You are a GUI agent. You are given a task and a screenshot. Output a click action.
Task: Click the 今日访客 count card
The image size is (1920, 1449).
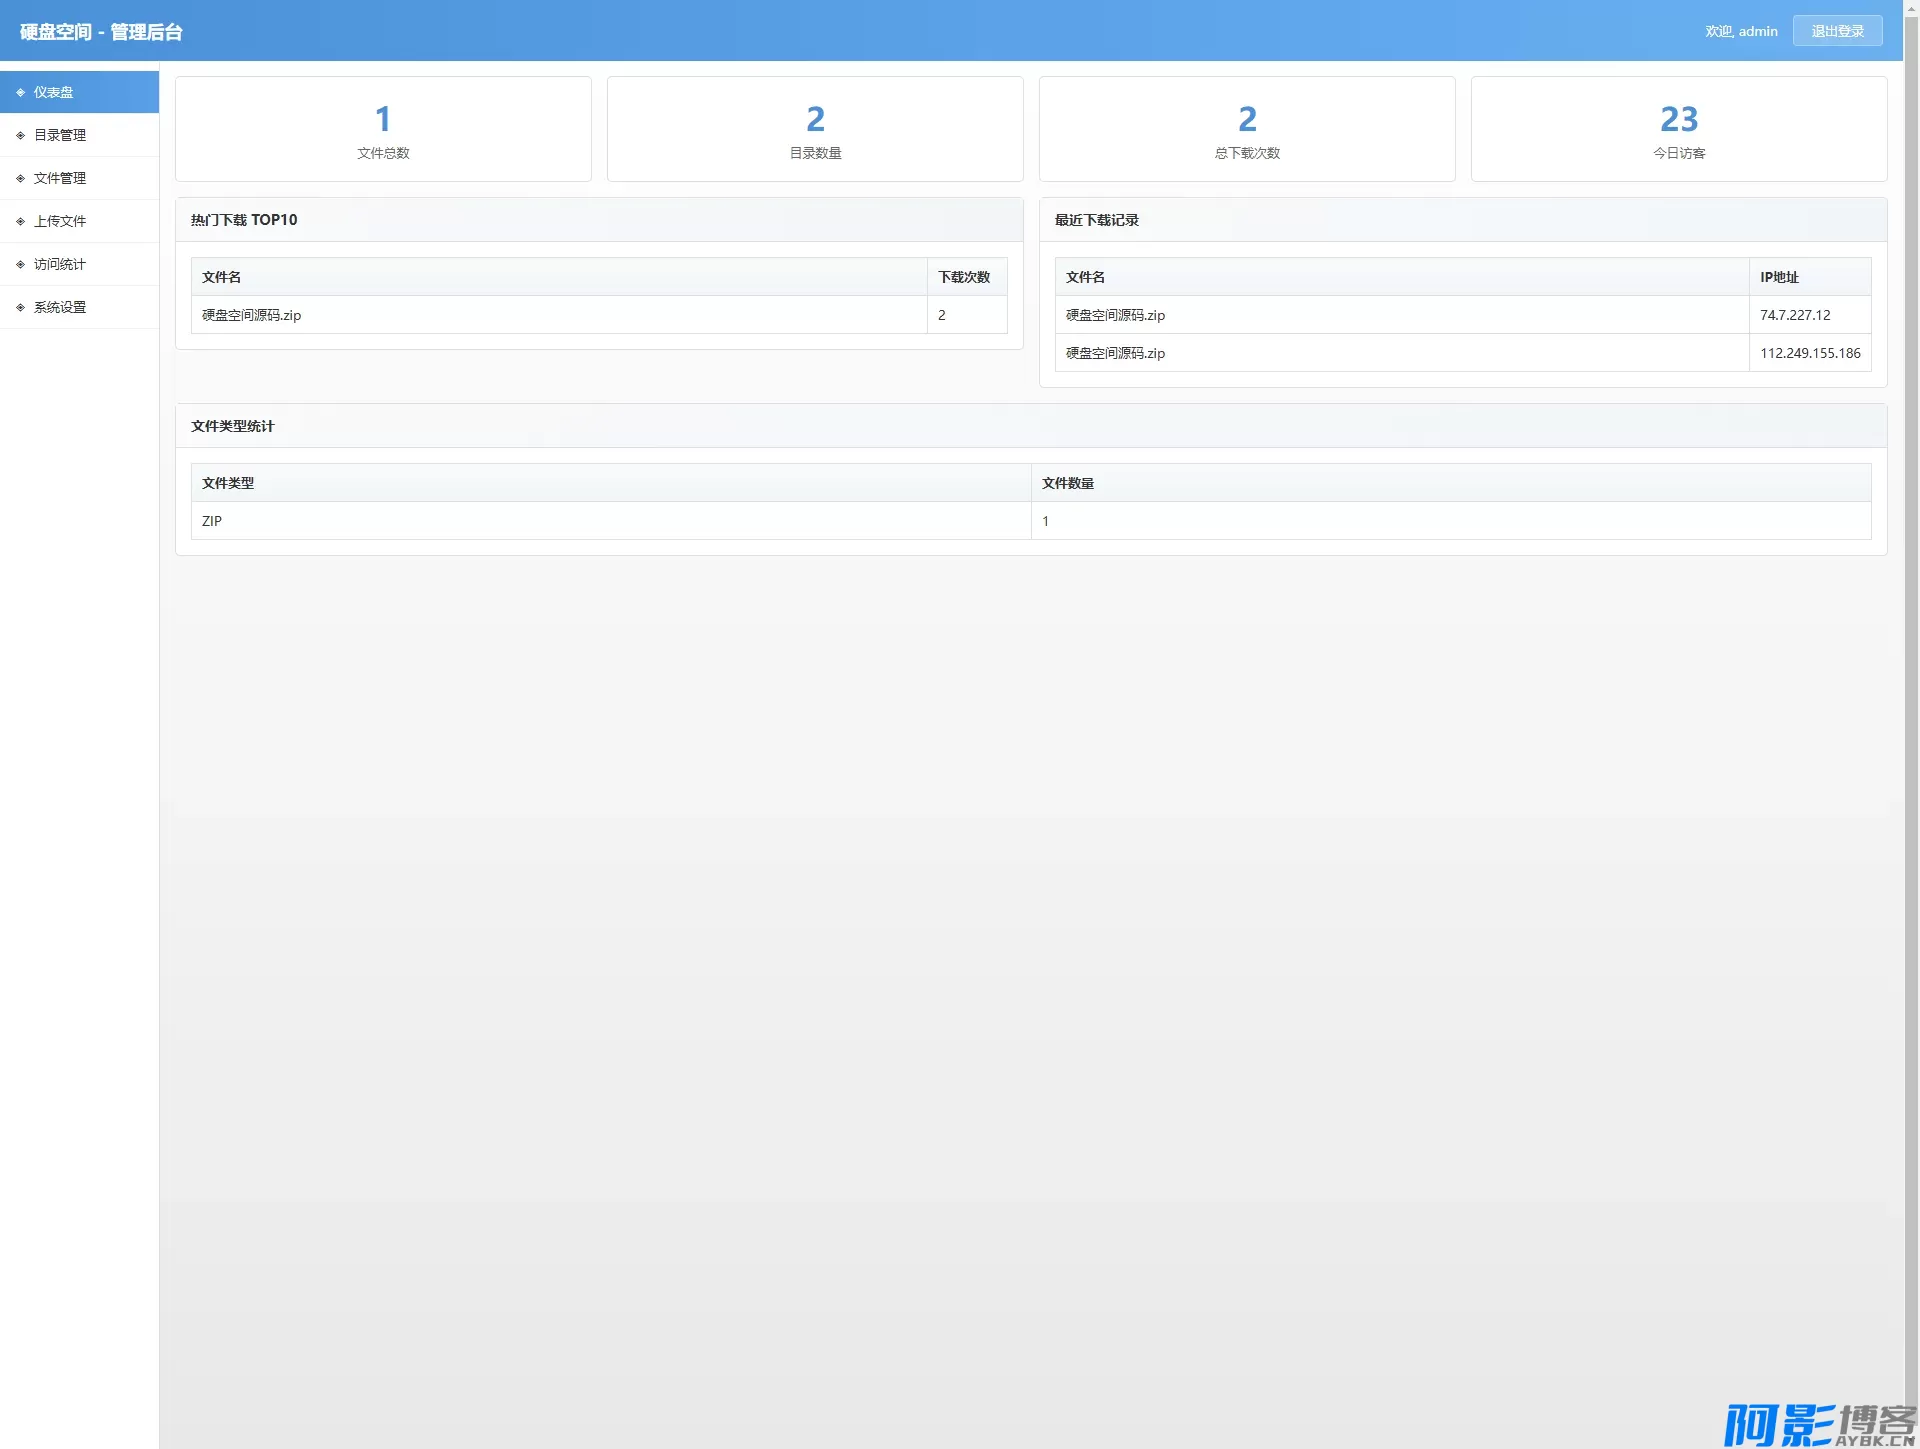tap(1679, 129)
